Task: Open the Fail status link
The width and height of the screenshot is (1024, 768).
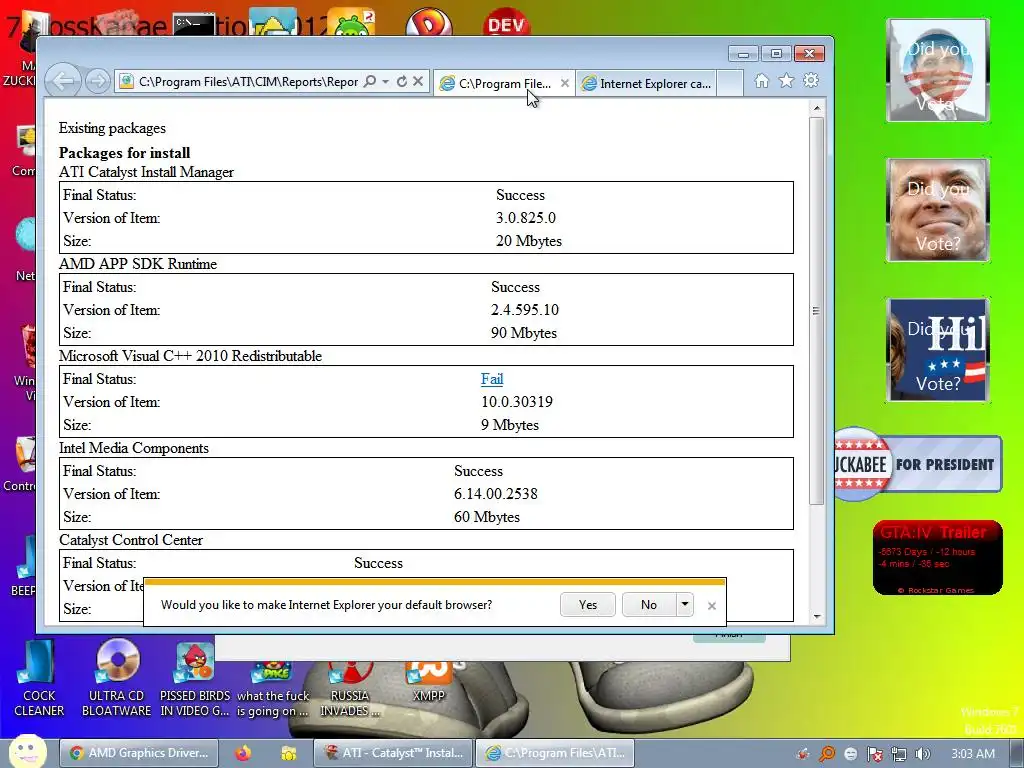Action: point(492,379)
